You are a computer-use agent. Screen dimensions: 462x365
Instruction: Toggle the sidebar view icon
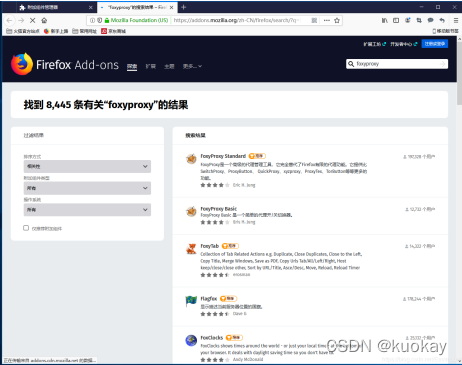396,20
